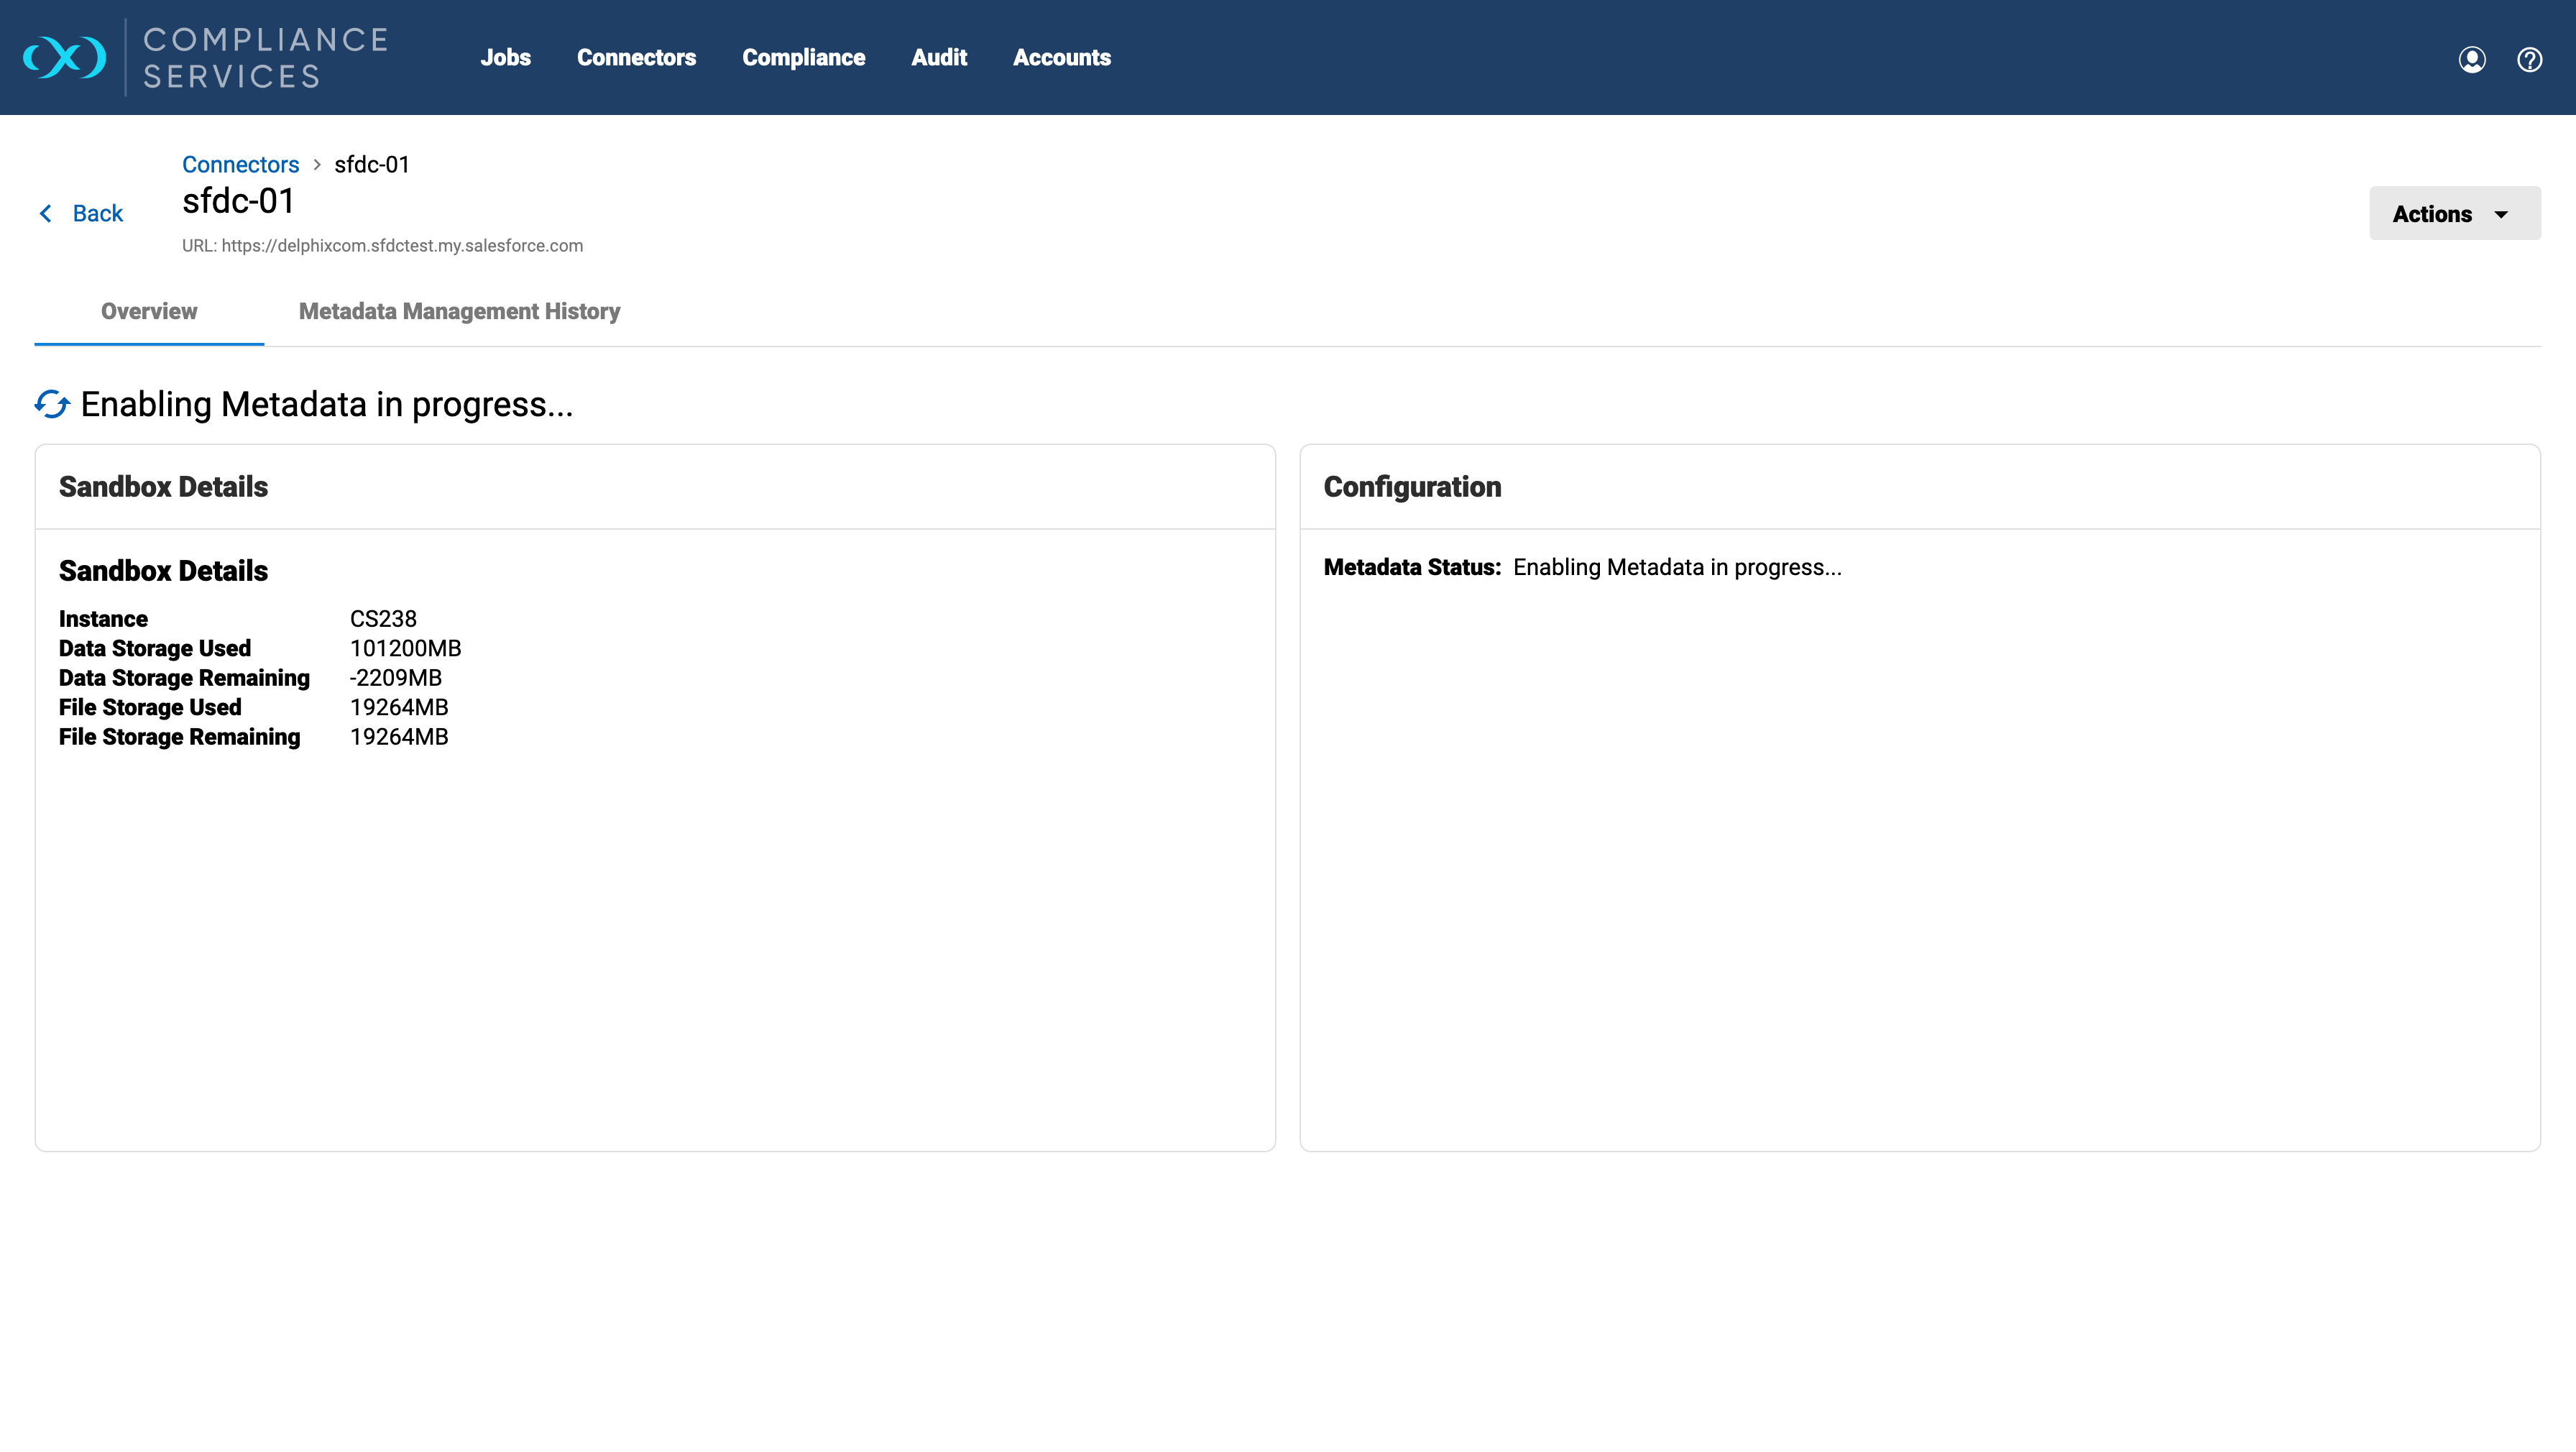Open the Compliance navigation item
The width and height of the screenshot is (2576, 1452).
(803, 57)
